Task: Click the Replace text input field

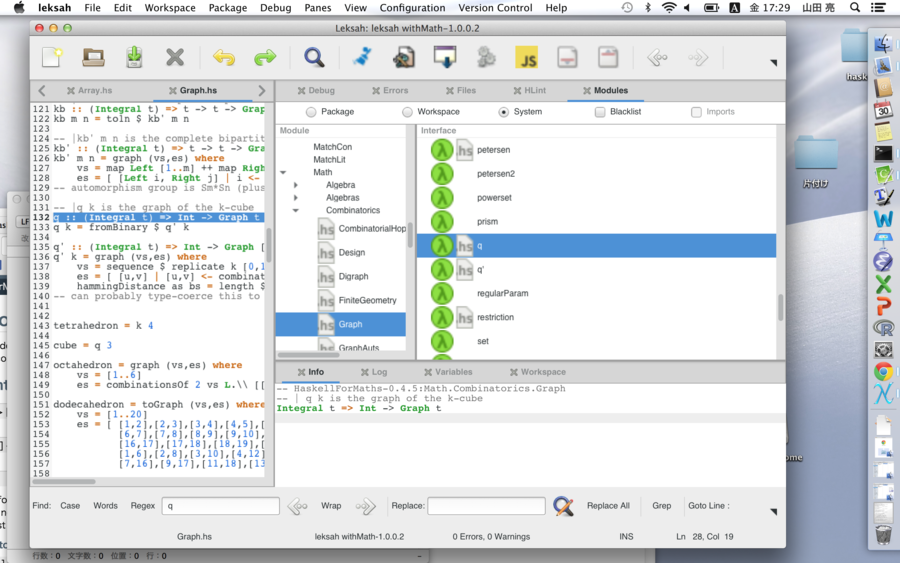Action: point(486,506)
